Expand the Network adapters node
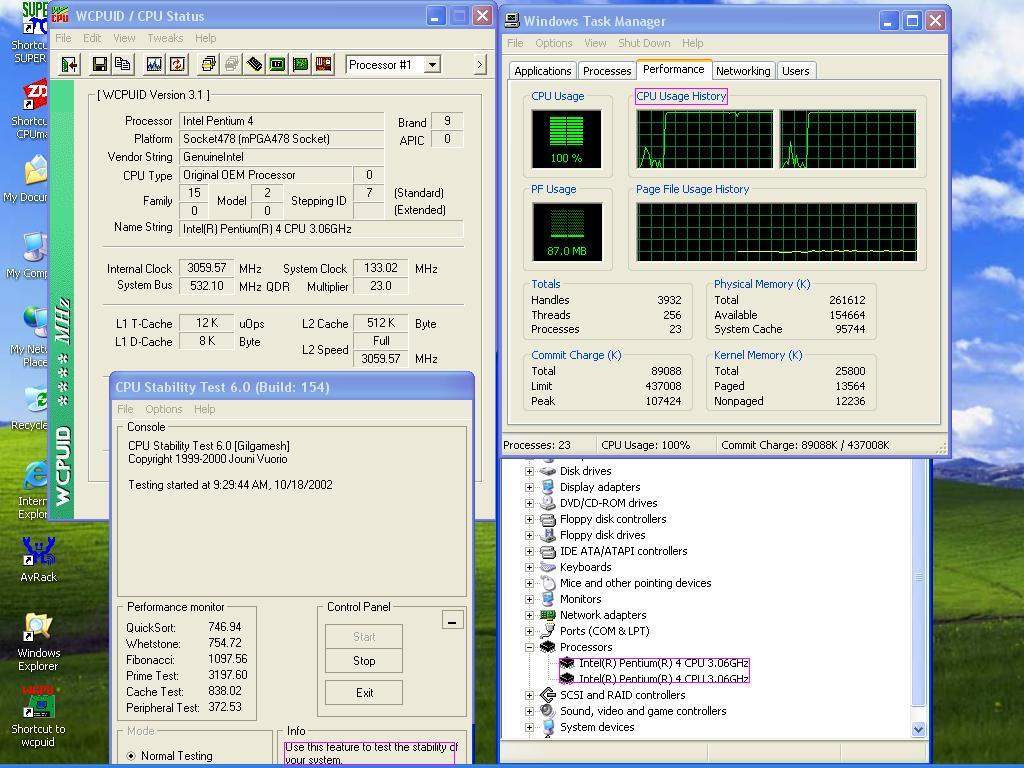 [x=530, y=615]
